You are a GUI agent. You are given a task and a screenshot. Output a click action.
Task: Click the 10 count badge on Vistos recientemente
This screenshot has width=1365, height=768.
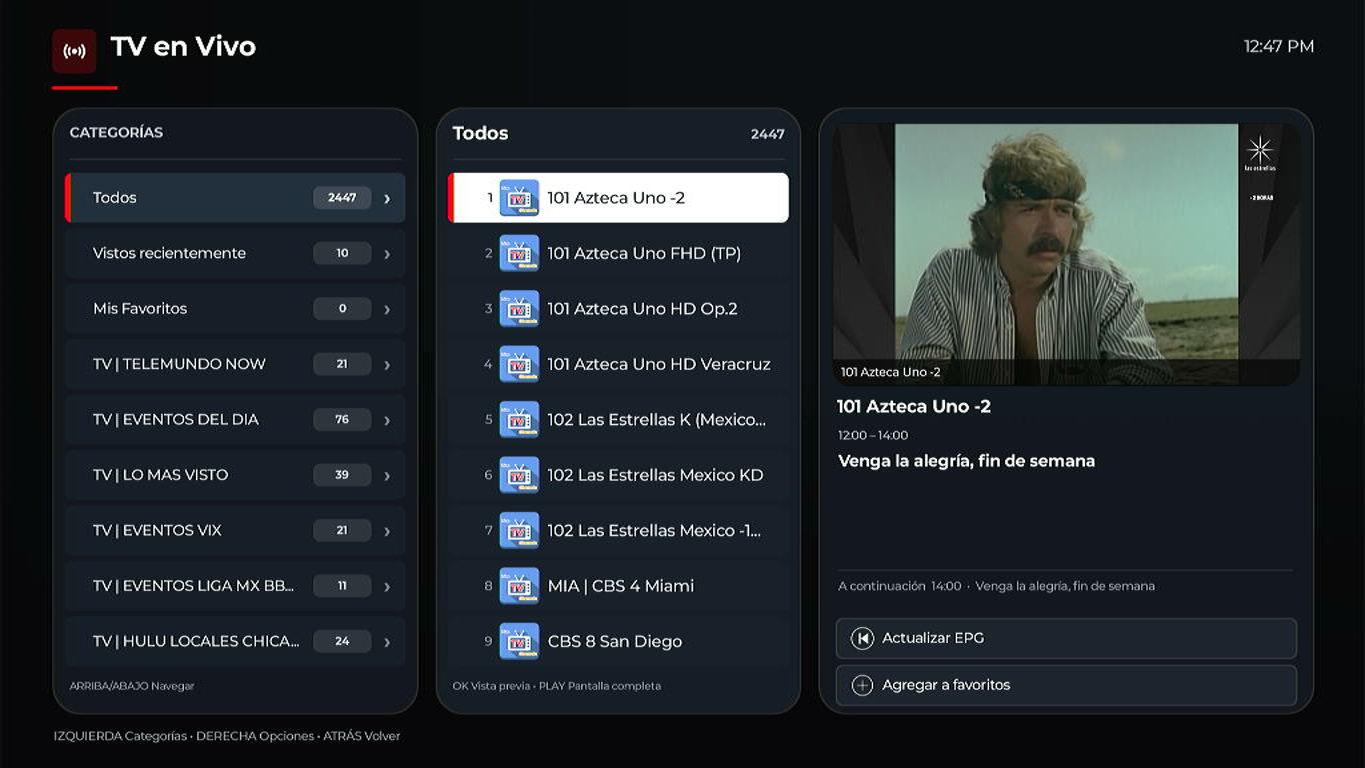(342, 253)
